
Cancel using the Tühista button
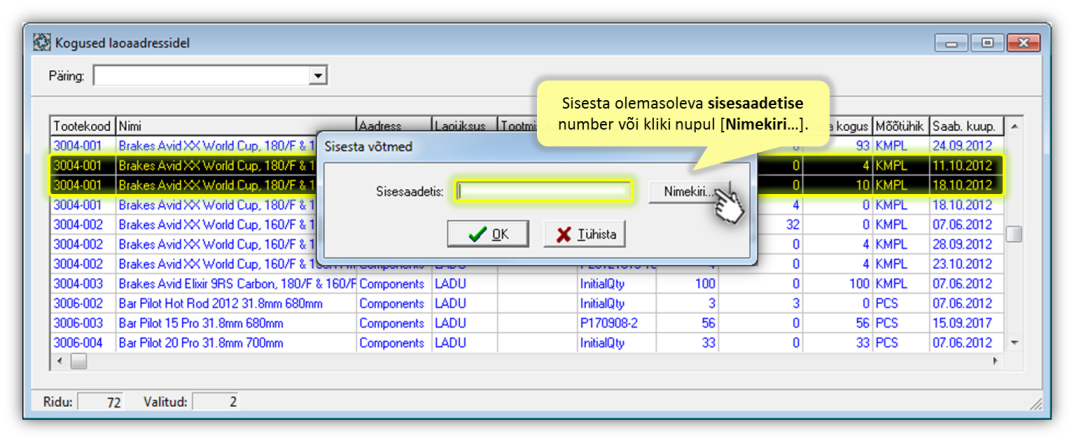[x=585, y=234]
